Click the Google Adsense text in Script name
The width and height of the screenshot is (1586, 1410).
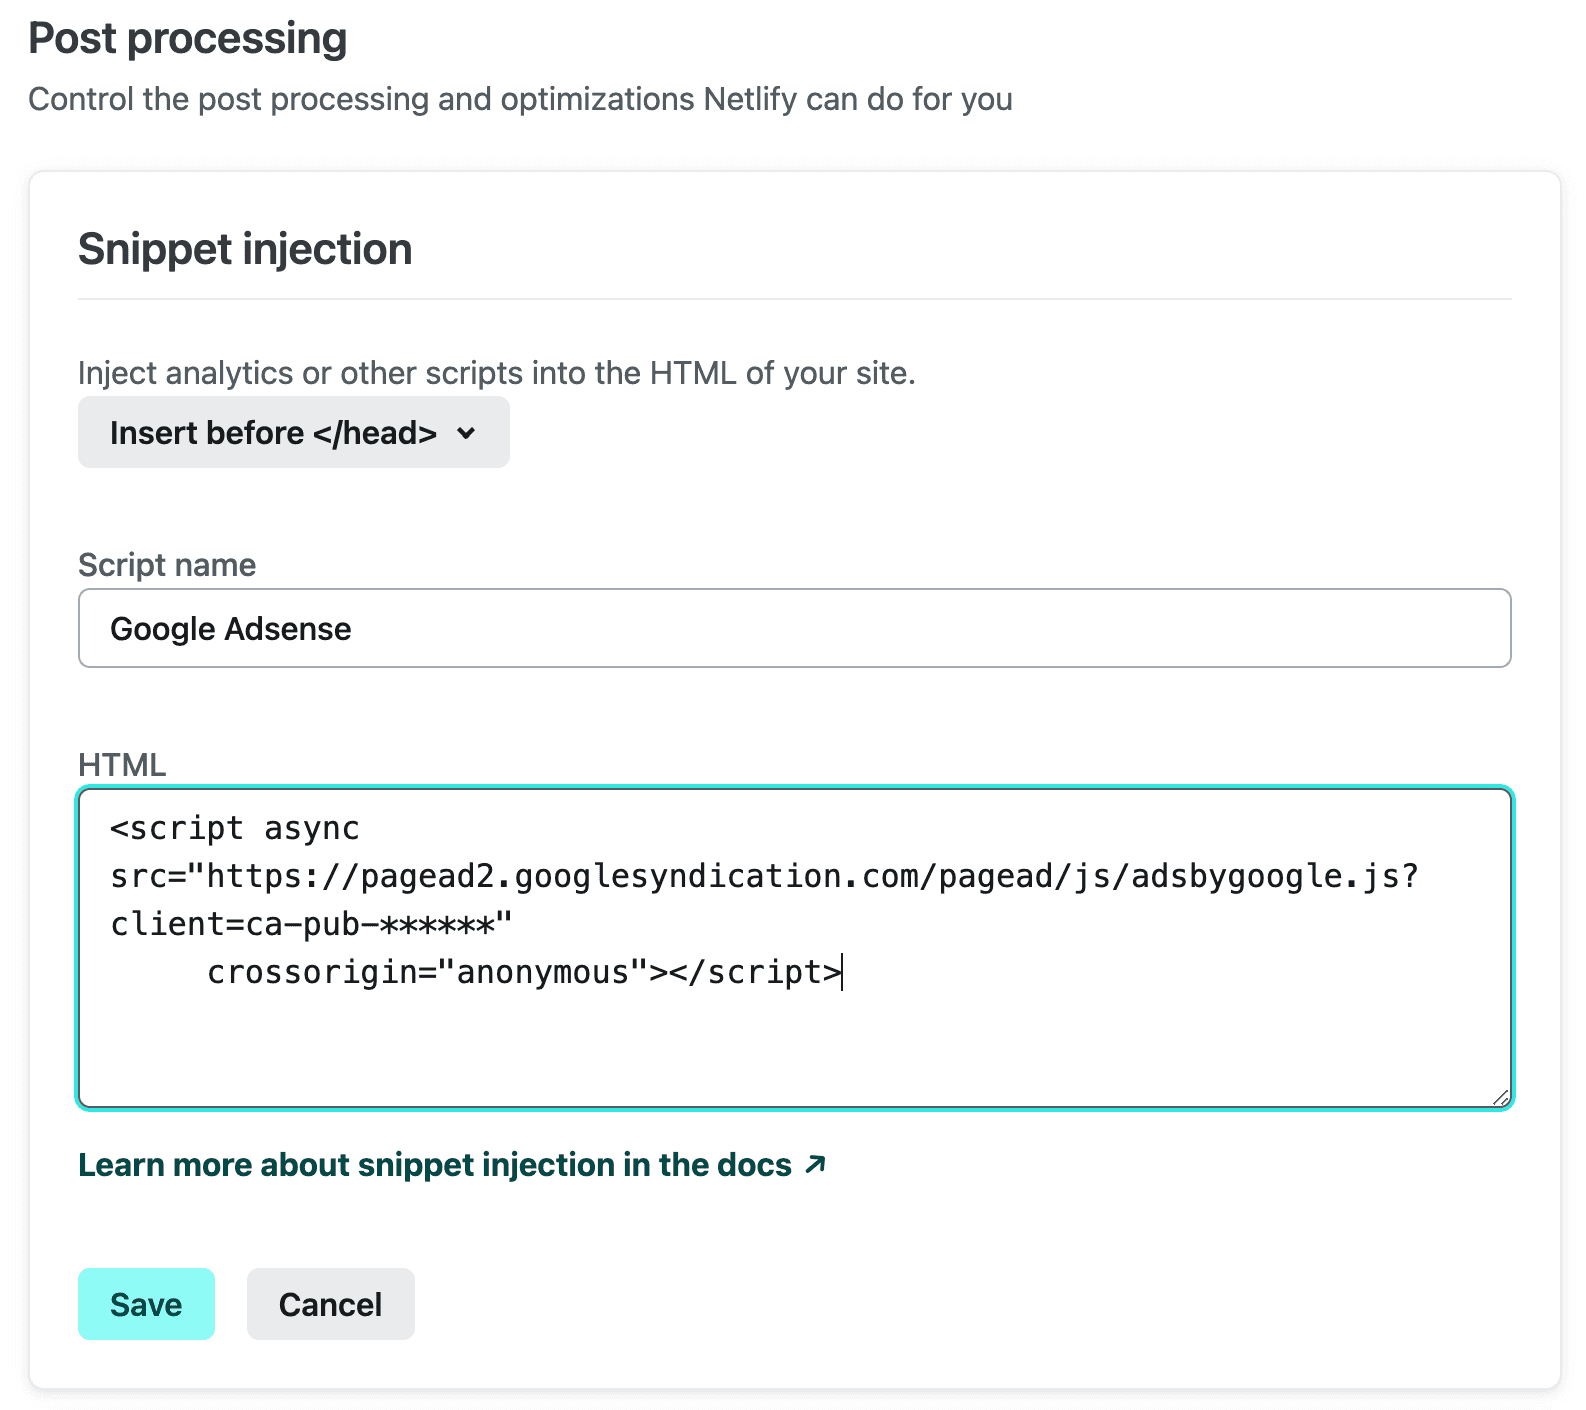[x=231, y=629]
